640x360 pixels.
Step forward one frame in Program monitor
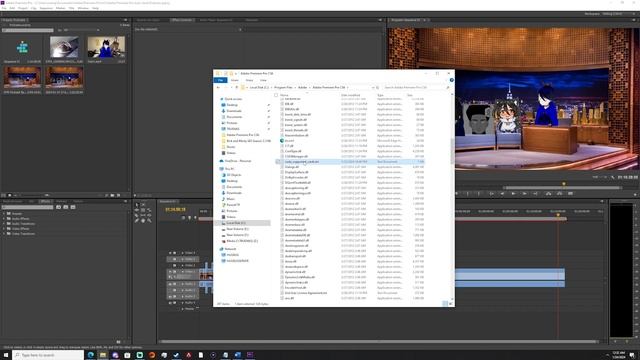524,193
